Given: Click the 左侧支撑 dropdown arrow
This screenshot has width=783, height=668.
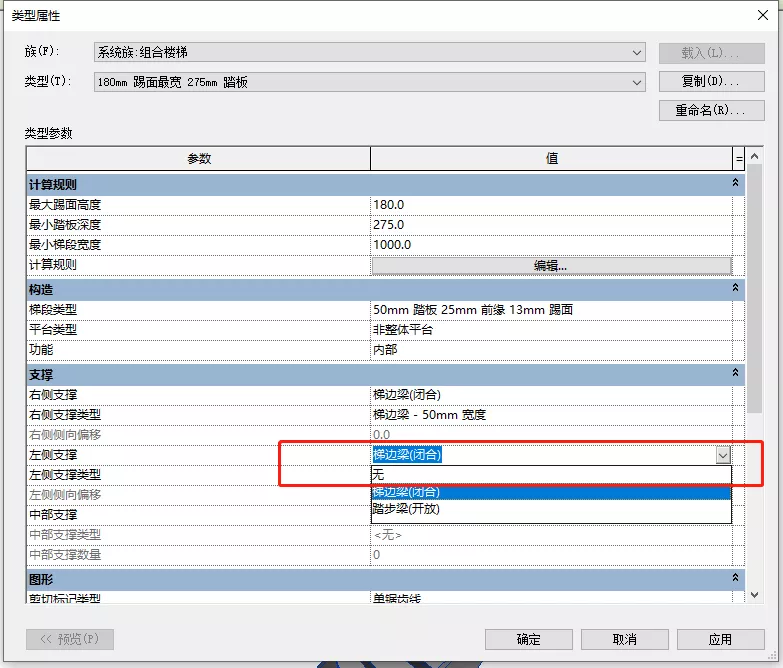Looking at the screenshot, I should pyautogui.click(x=723, y=455).
